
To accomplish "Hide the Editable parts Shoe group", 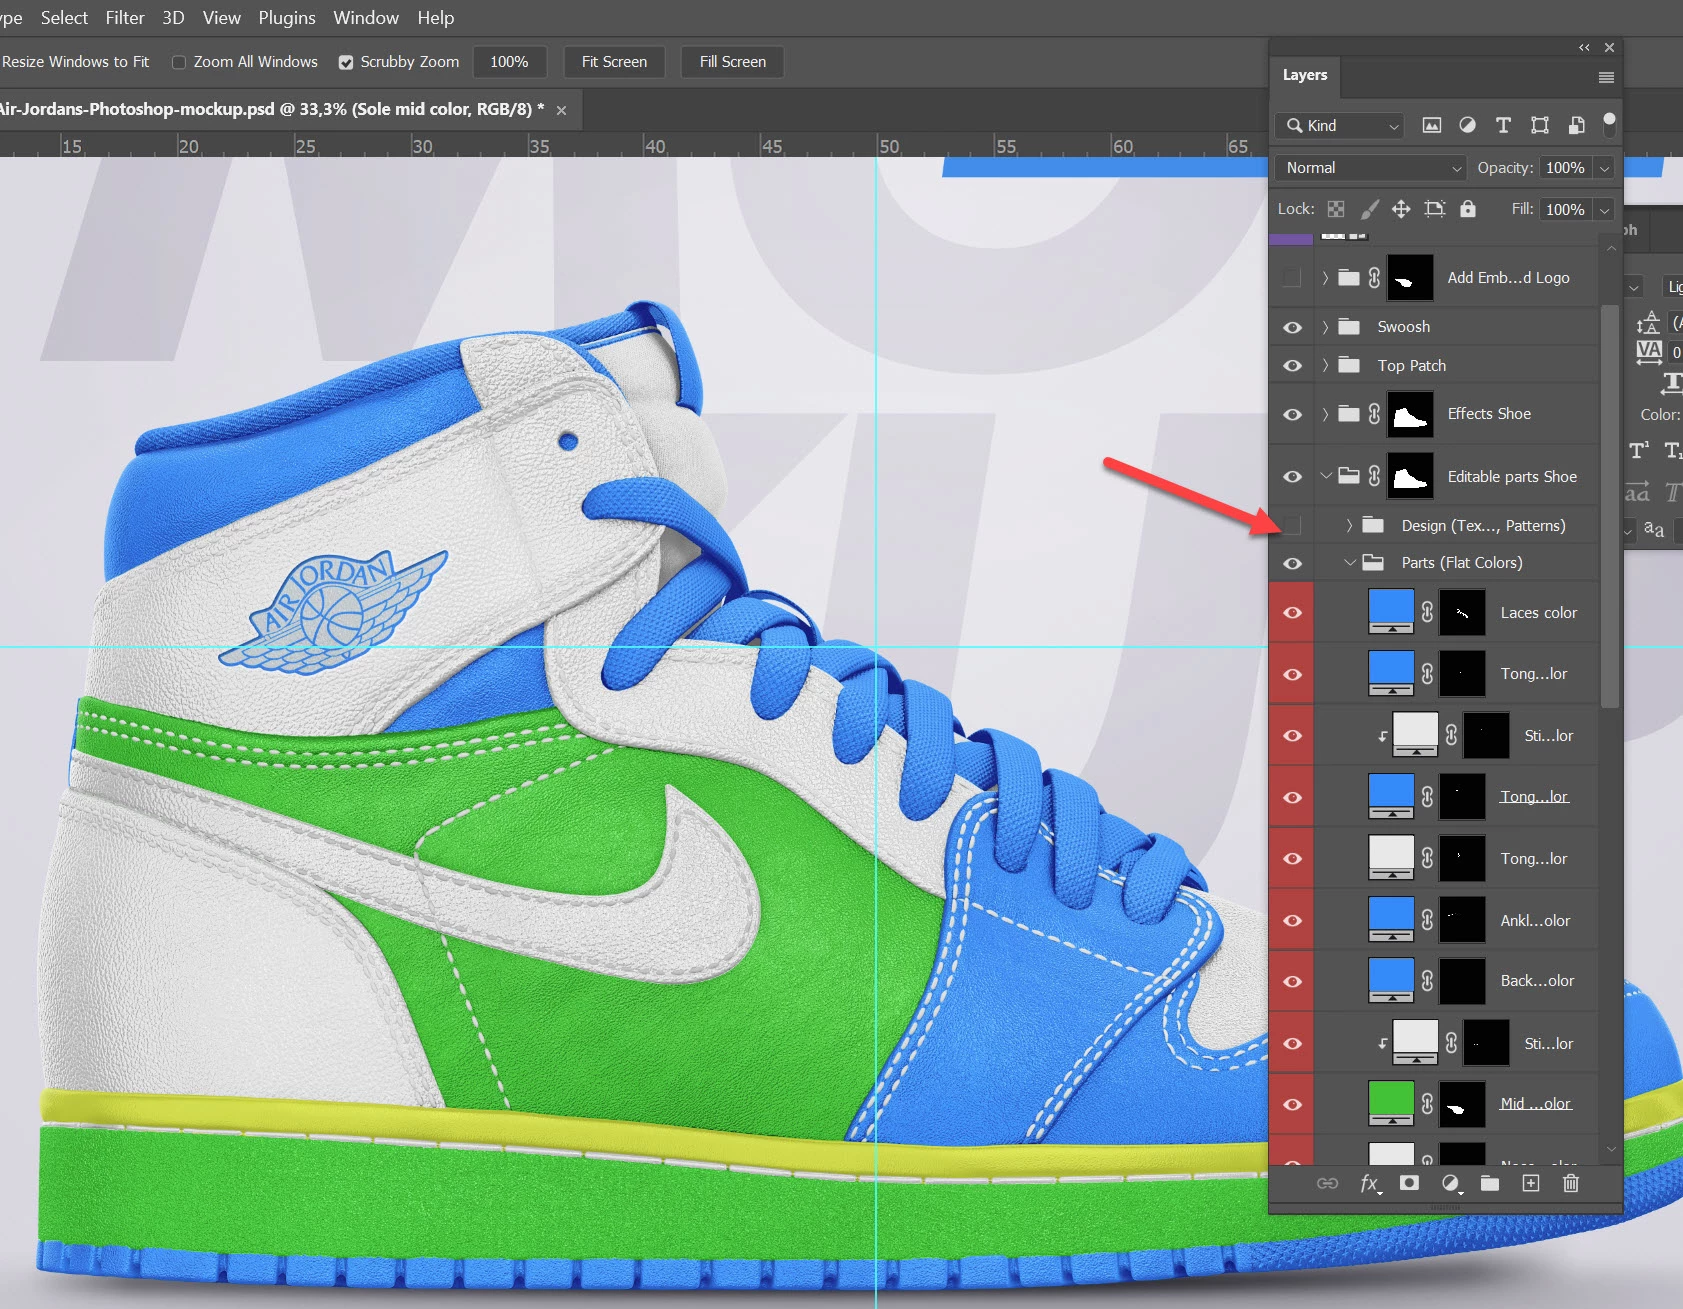I will 1292,476.
